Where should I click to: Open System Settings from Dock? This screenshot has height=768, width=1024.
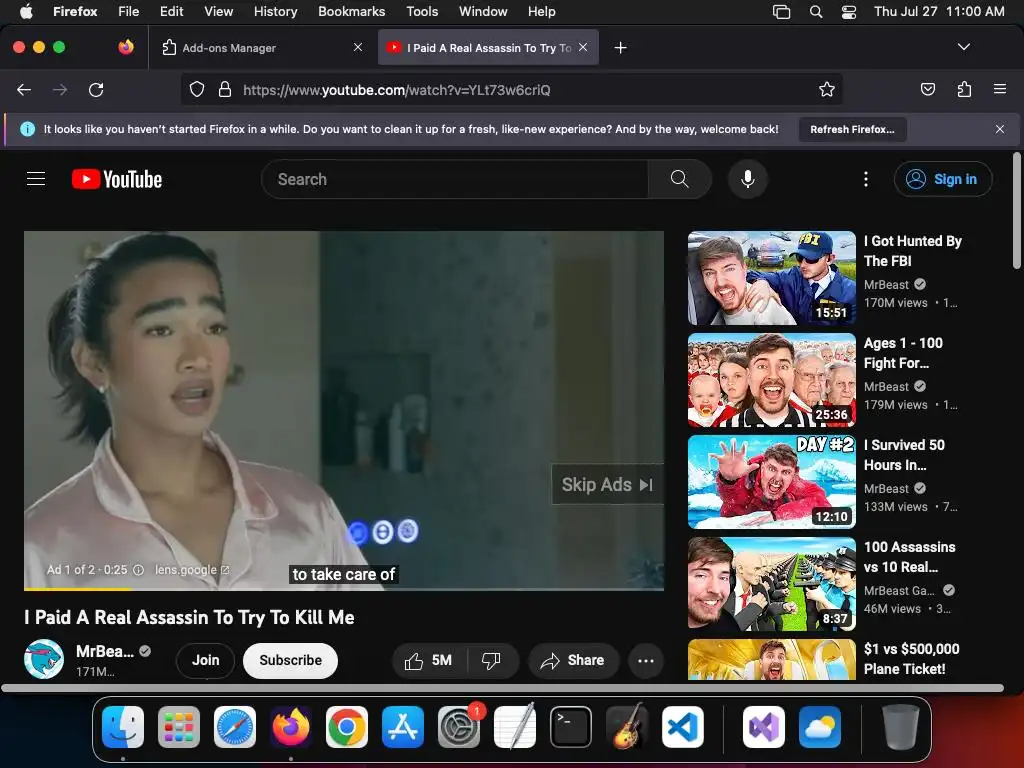(x=458, y=727)
